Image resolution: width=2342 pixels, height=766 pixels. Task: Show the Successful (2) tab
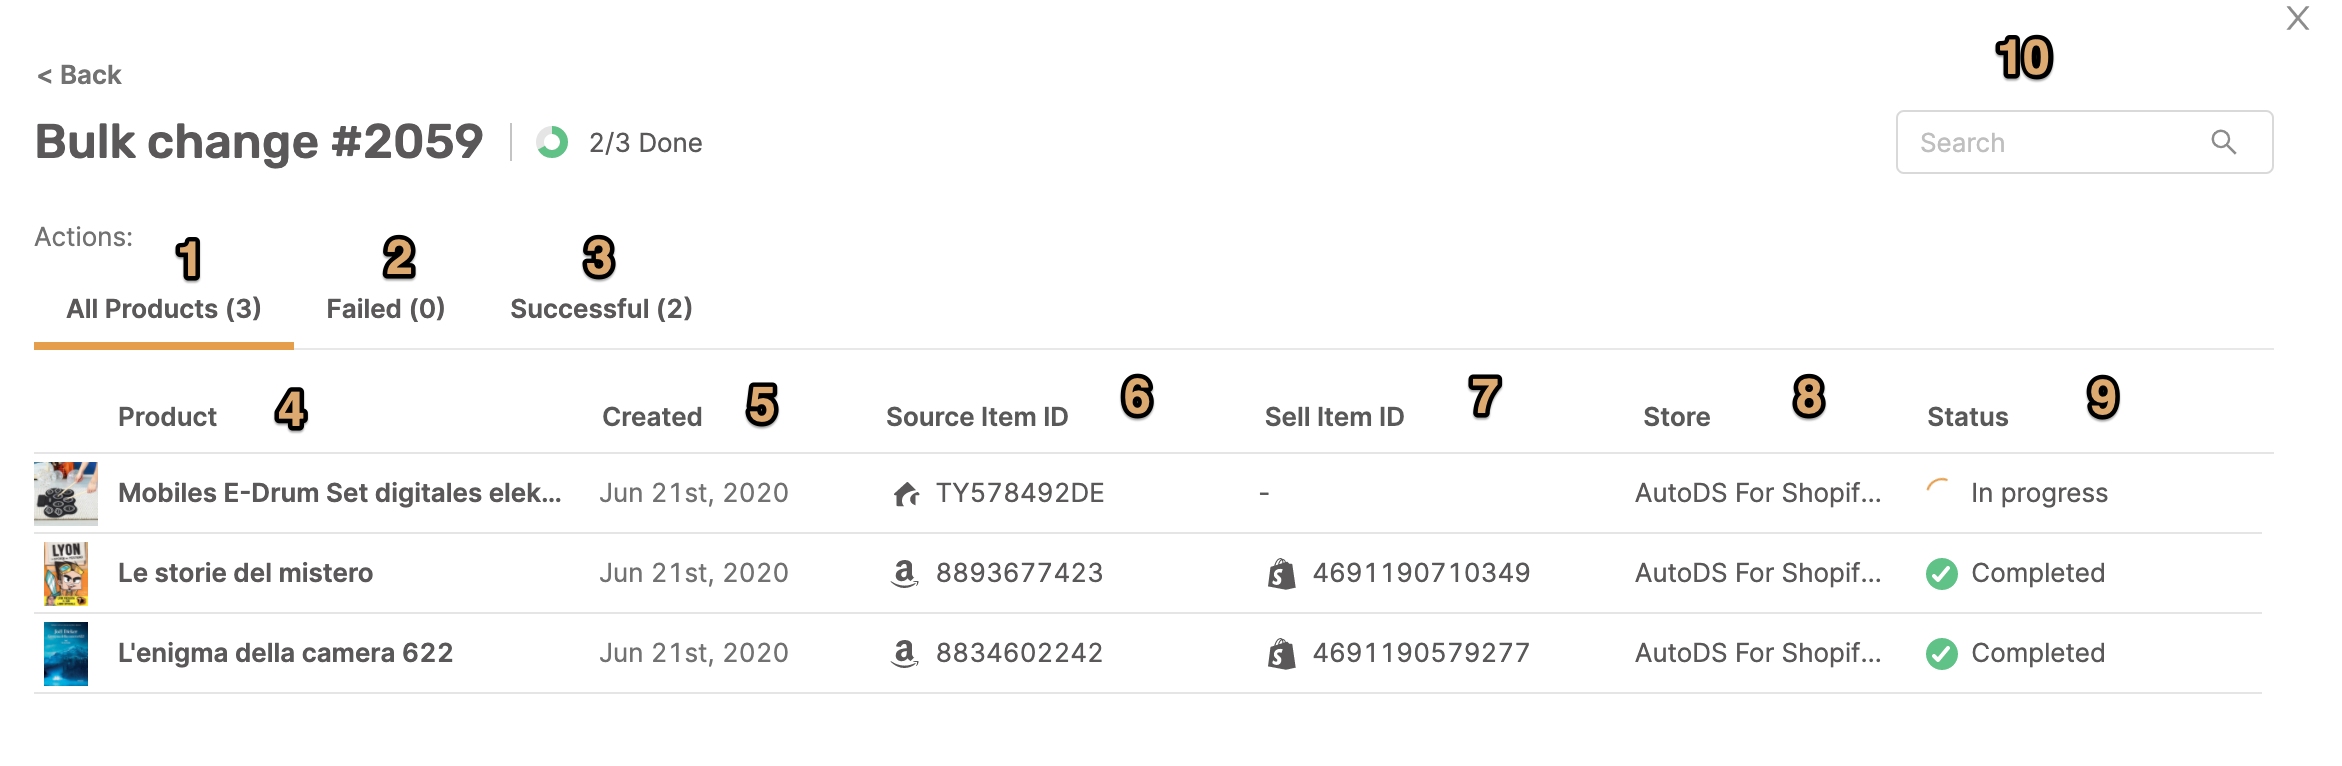tap(601, 309)
